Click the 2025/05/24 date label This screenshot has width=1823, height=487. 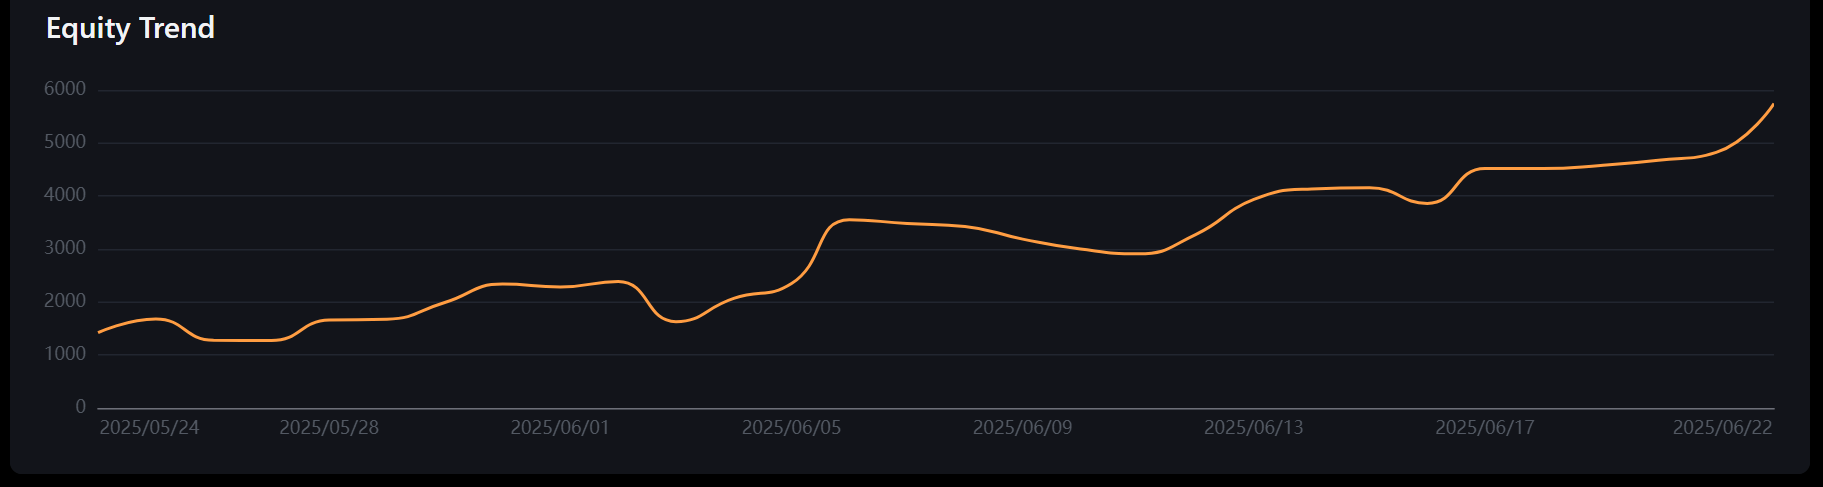click(x=149, y=428)
